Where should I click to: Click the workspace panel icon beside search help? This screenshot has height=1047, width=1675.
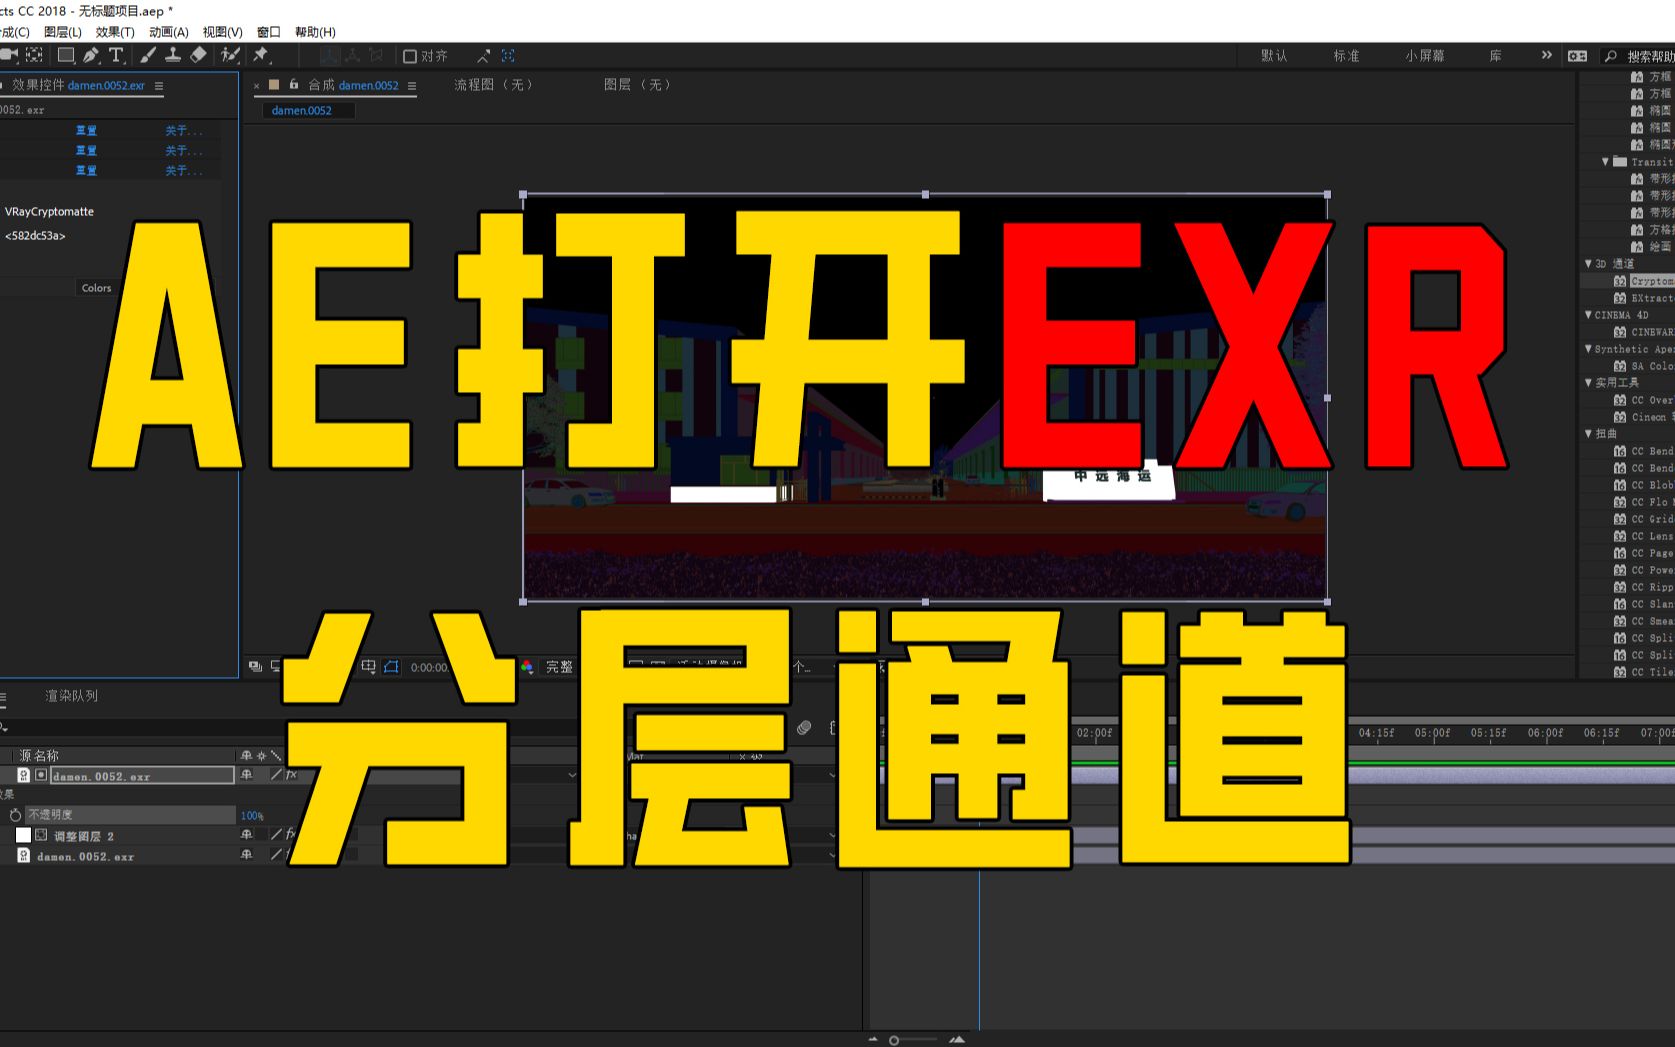coord(1578,56)
